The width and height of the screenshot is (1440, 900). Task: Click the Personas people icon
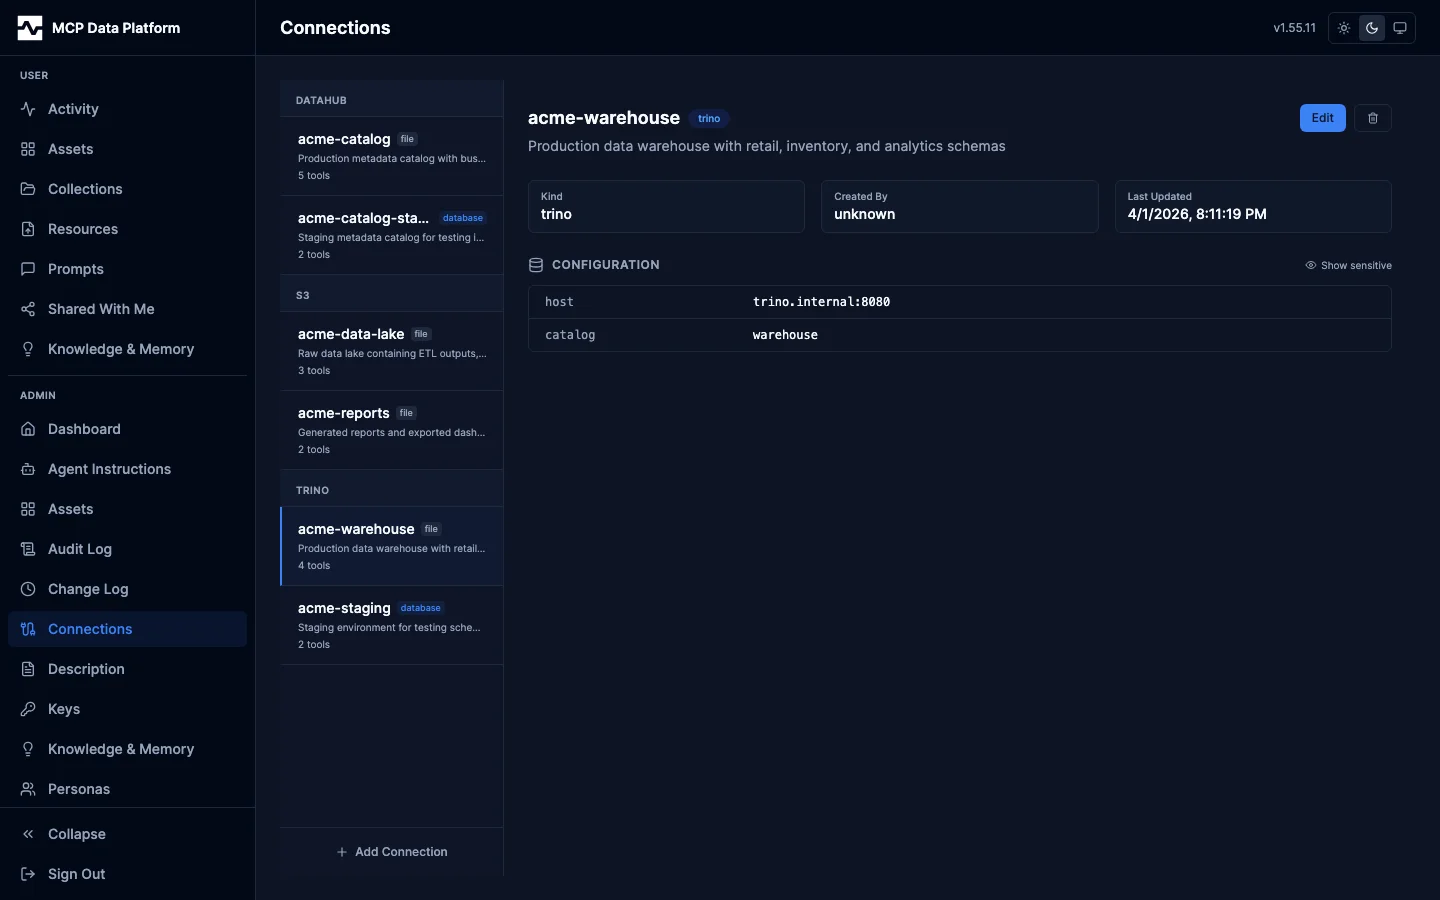click(x=28, y=789)
